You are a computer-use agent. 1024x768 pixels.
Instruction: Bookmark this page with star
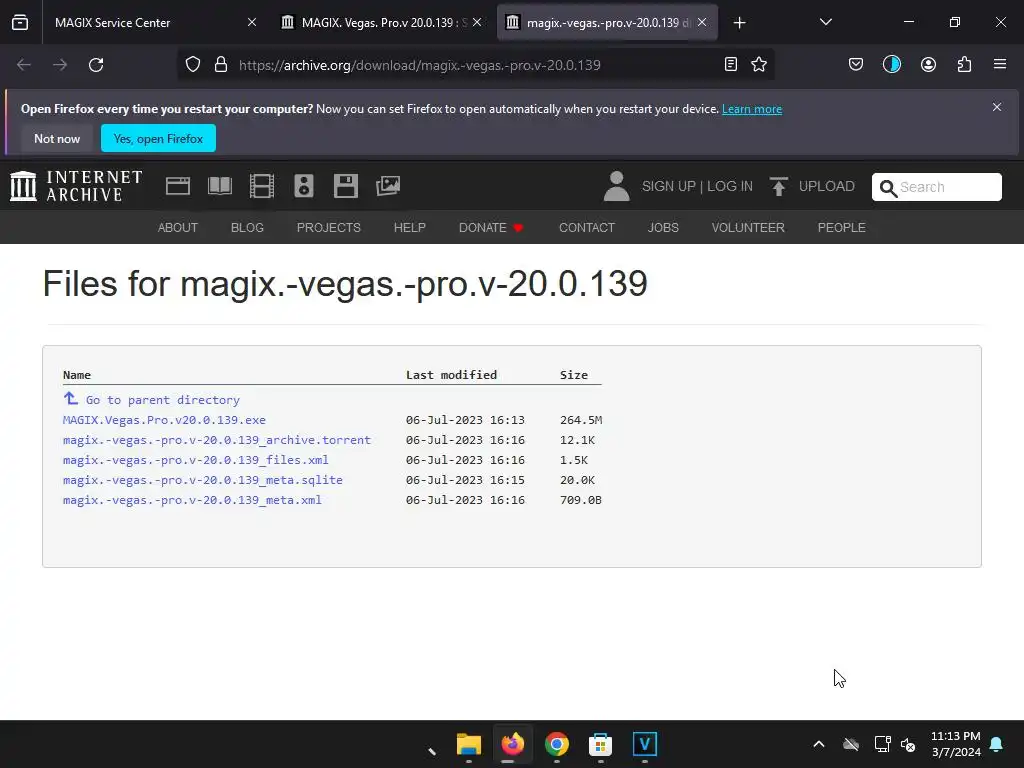(x=759, y=64)
